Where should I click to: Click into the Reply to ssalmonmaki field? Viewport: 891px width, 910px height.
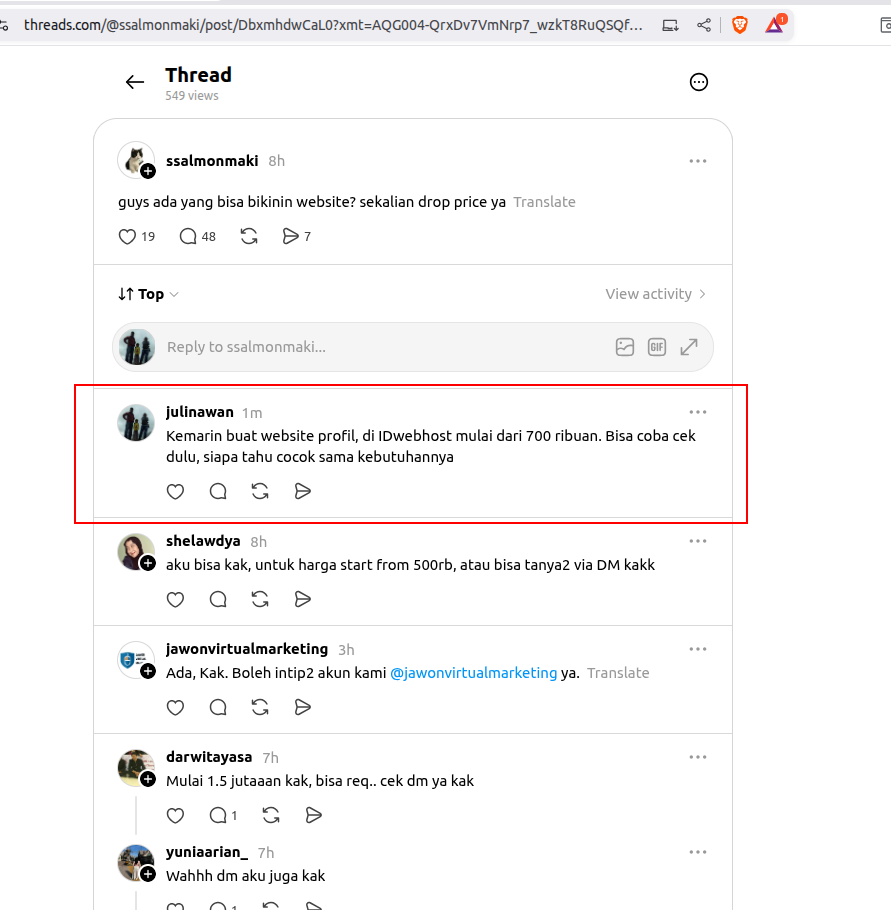(383, 347)
